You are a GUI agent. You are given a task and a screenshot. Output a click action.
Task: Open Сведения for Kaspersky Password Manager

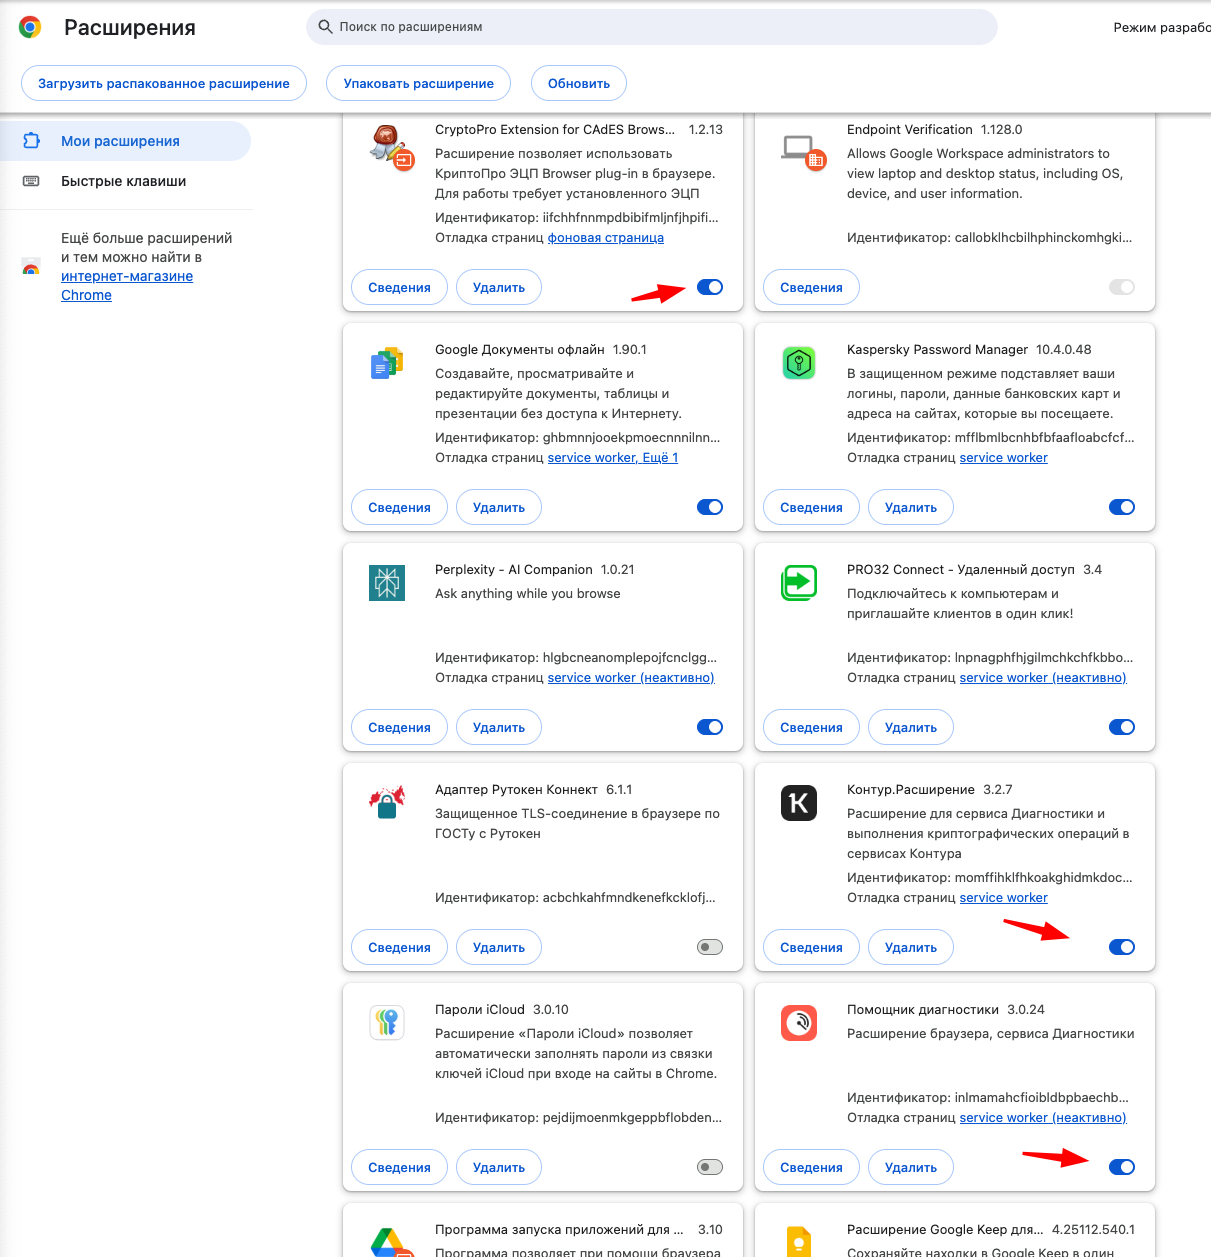[x=812, y=507]
